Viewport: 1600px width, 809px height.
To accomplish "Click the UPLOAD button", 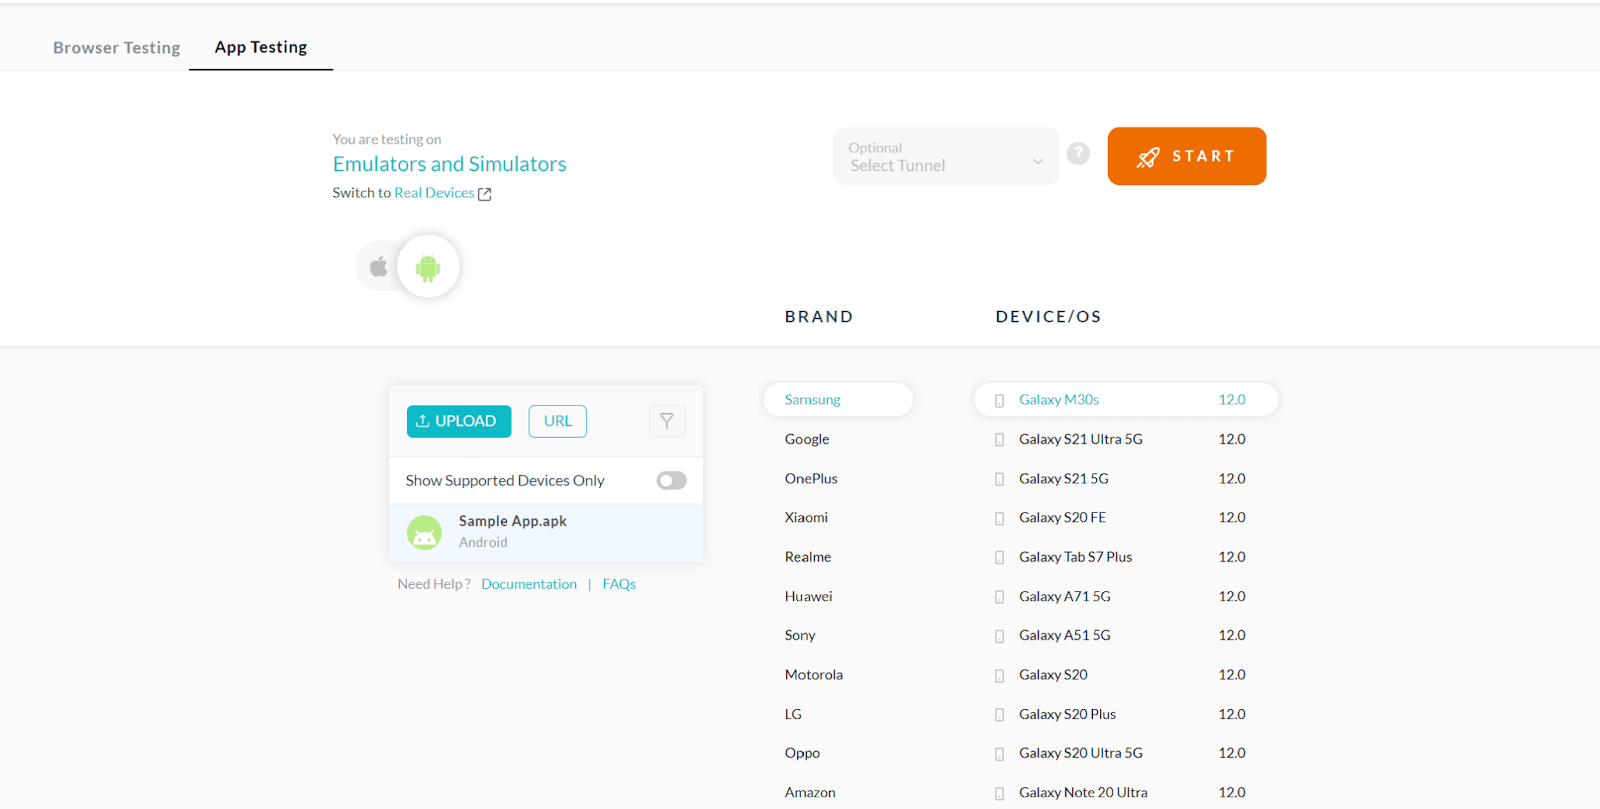I will click(x=459, y=421).
